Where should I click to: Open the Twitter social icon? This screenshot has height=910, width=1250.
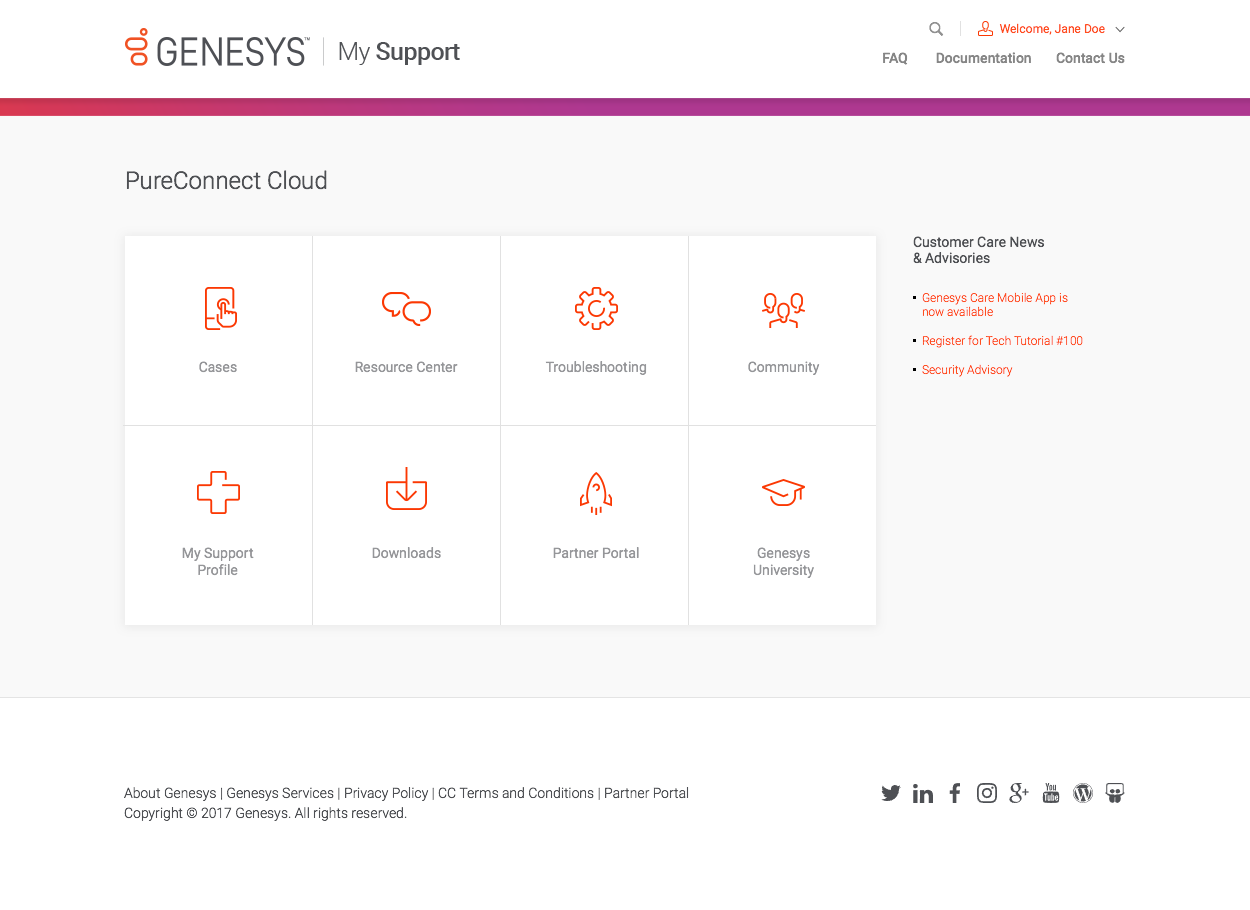pyautogui.click(x=891, y=793)
